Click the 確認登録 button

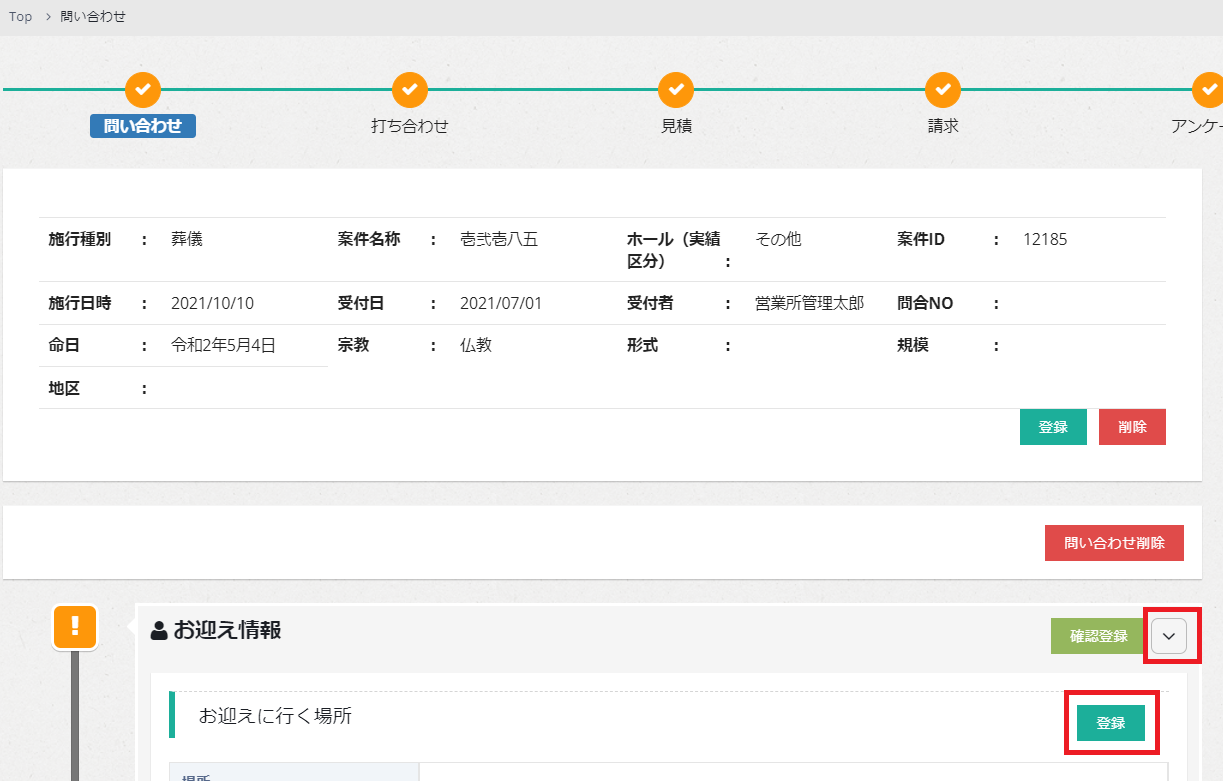click(1098, 636)
